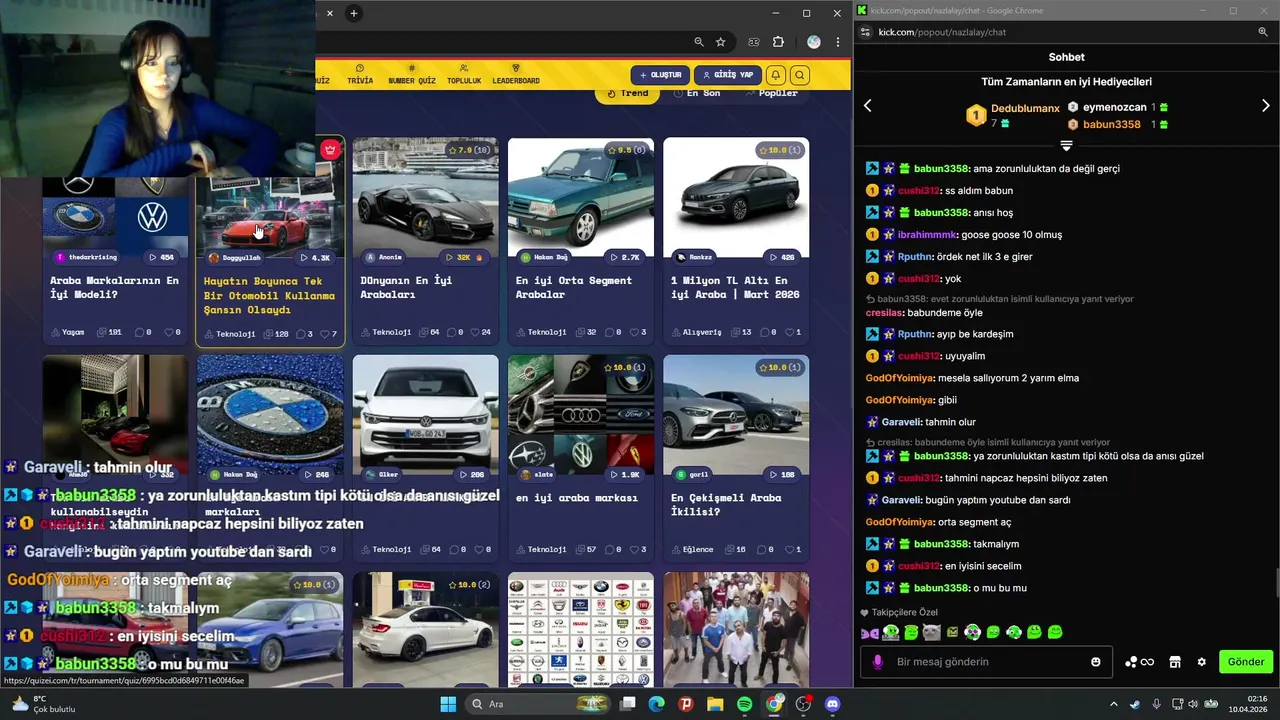Open the Quizei search icon
This screenshot has width=1280, height=720.
pyautogui.click(x=799, y=75)
